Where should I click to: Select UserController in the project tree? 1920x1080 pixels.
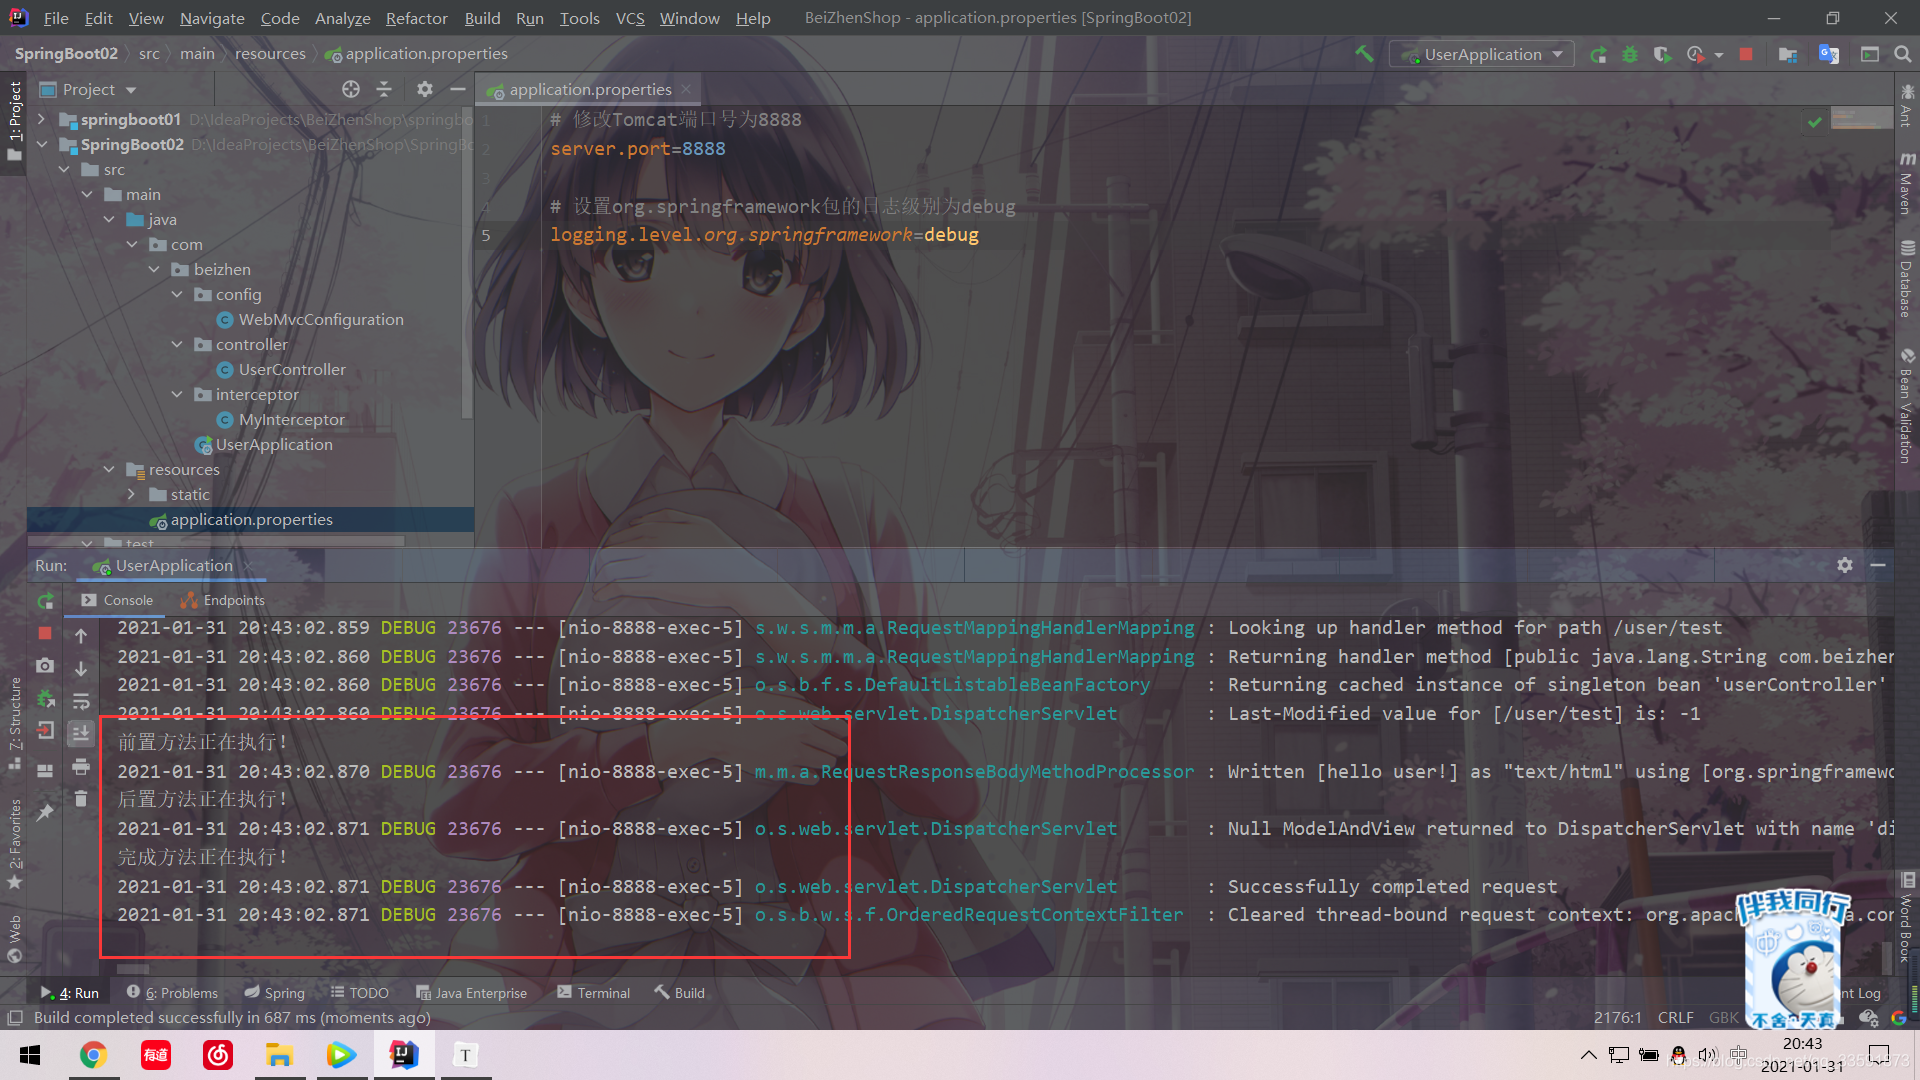(x=291, y=369)
